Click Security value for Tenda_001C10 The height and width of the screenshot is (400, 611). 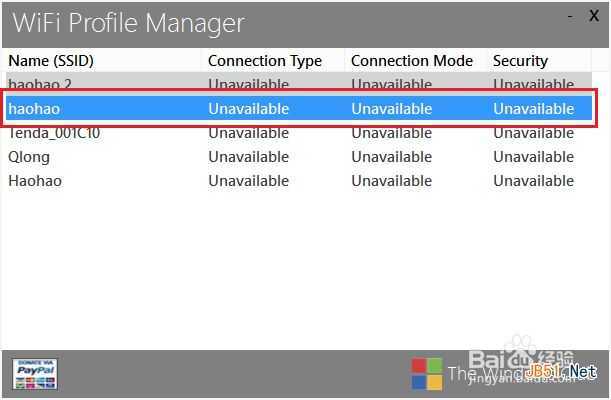click(533, 133)
